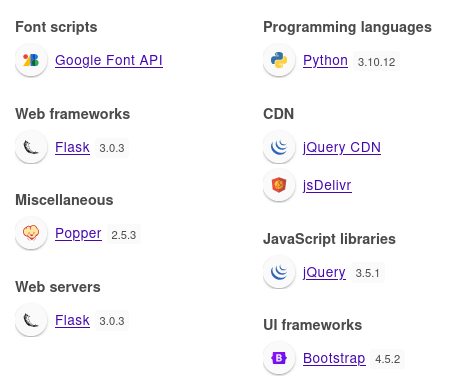The height and width of the screenshot is (388, 469).
Task: Click the Python version 3.10.12 badge
Action: tap(376, 62)
